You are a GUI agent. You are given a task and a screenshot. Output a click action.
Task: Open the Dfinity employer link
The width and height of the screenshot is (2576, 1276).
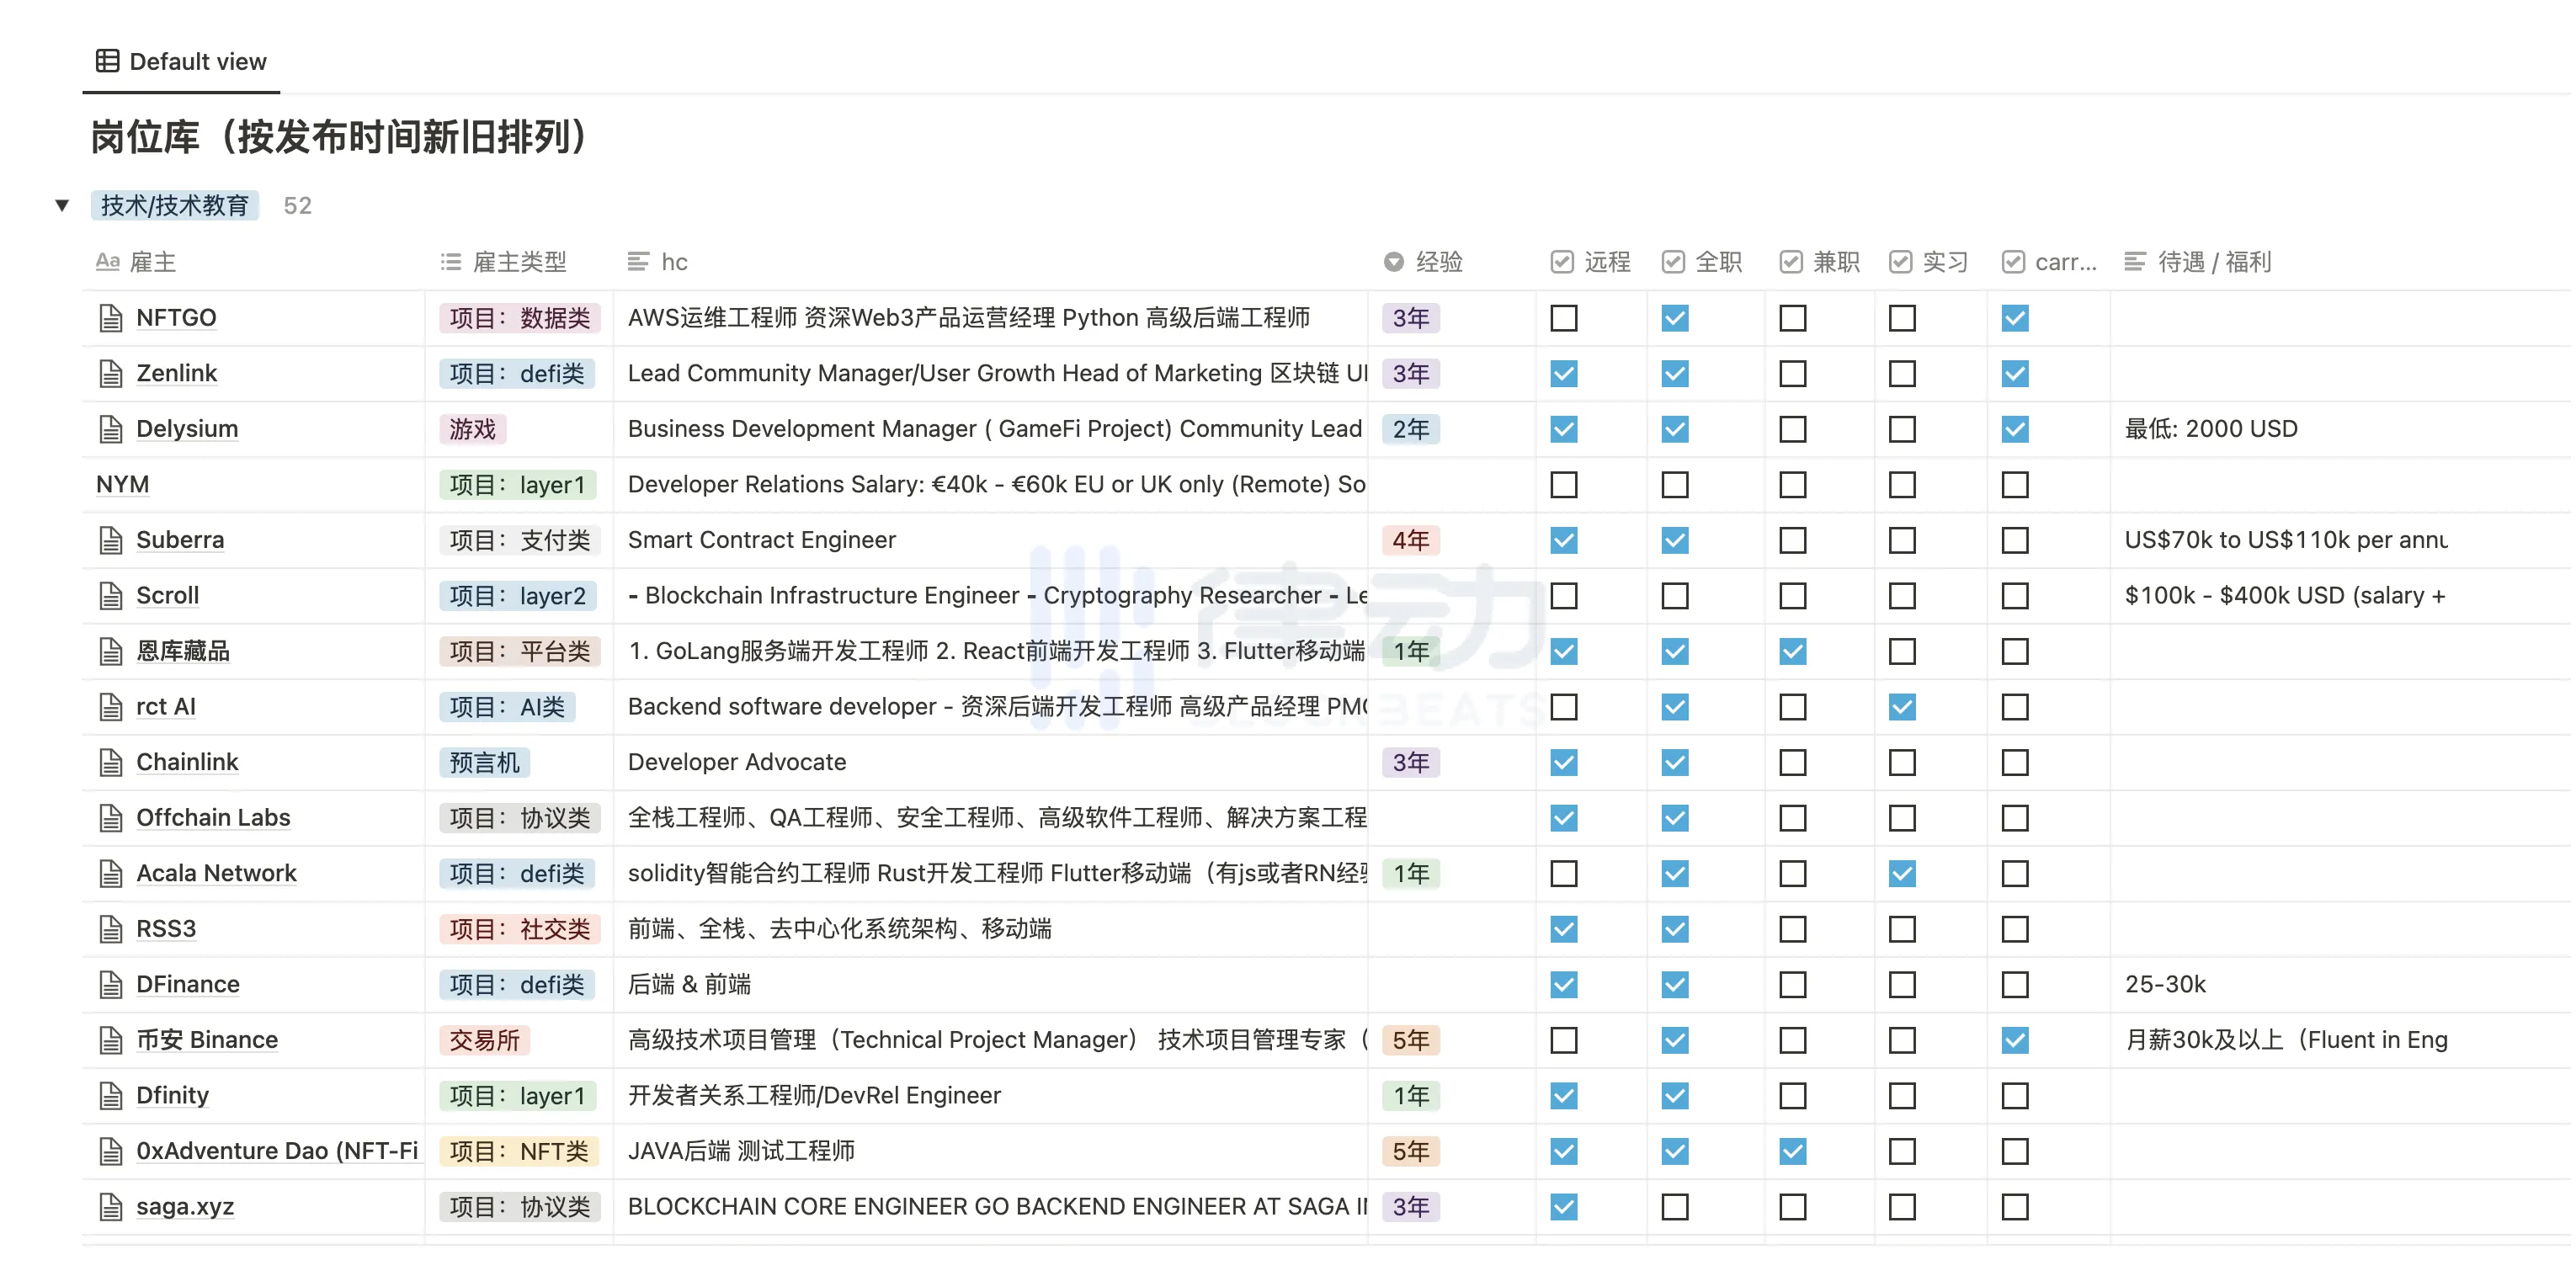tap(173, 1096)
